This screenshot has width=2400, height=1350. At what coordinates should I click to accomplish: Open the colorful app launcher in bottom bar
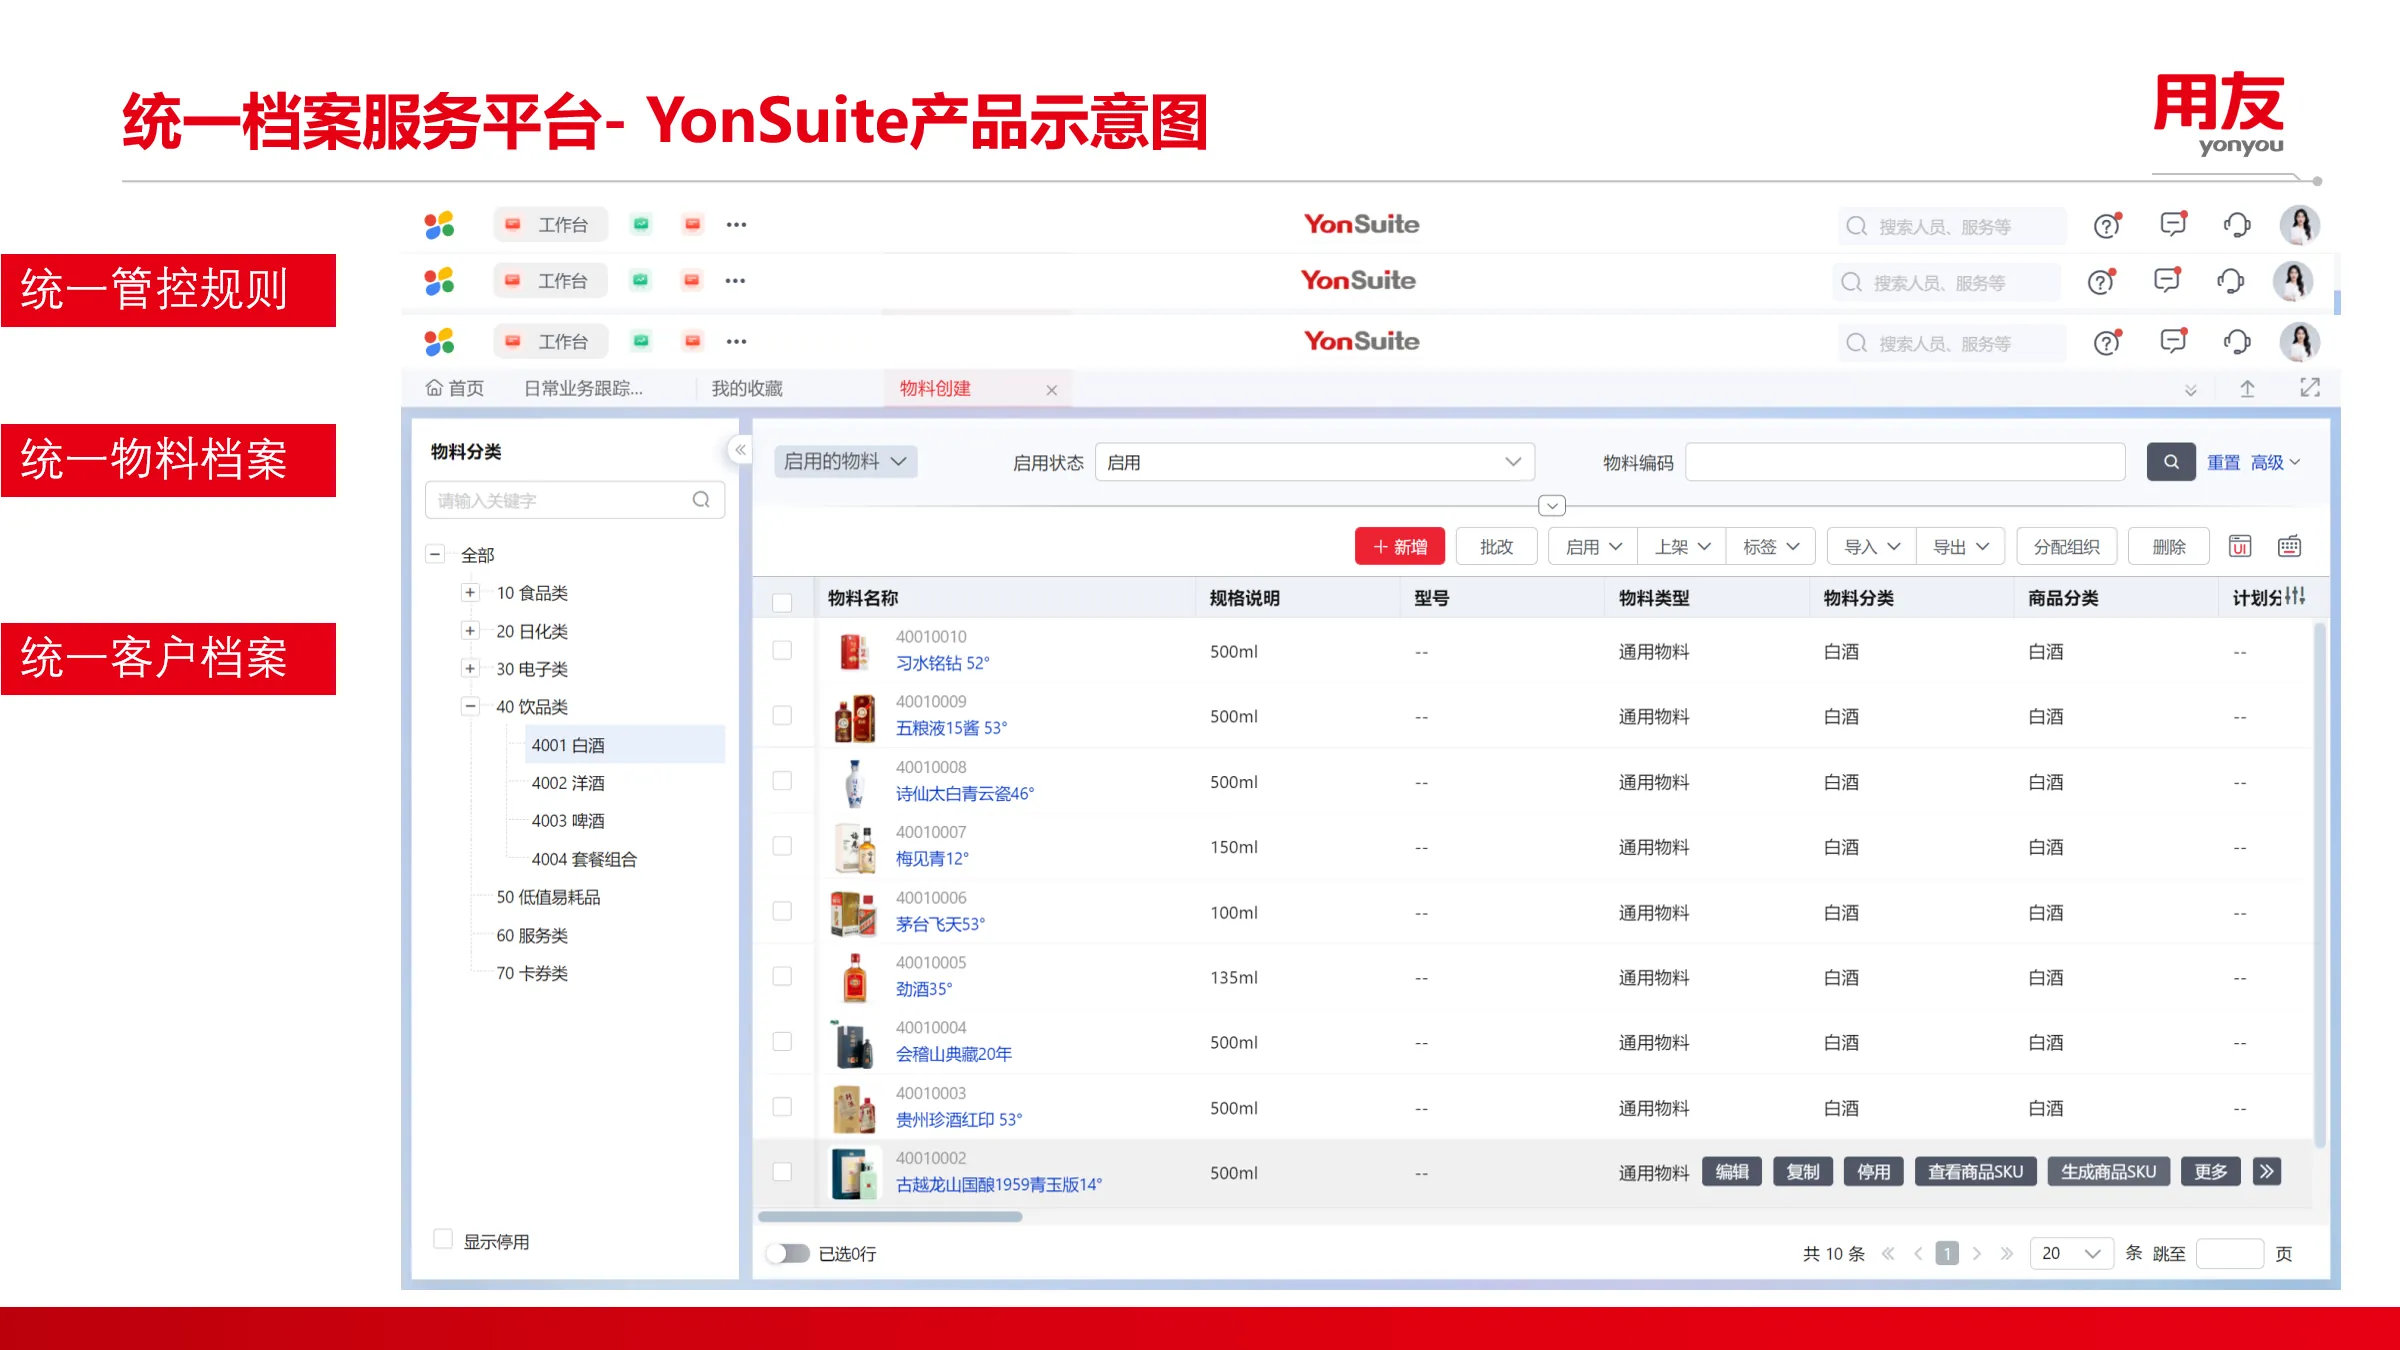point(439,342)
